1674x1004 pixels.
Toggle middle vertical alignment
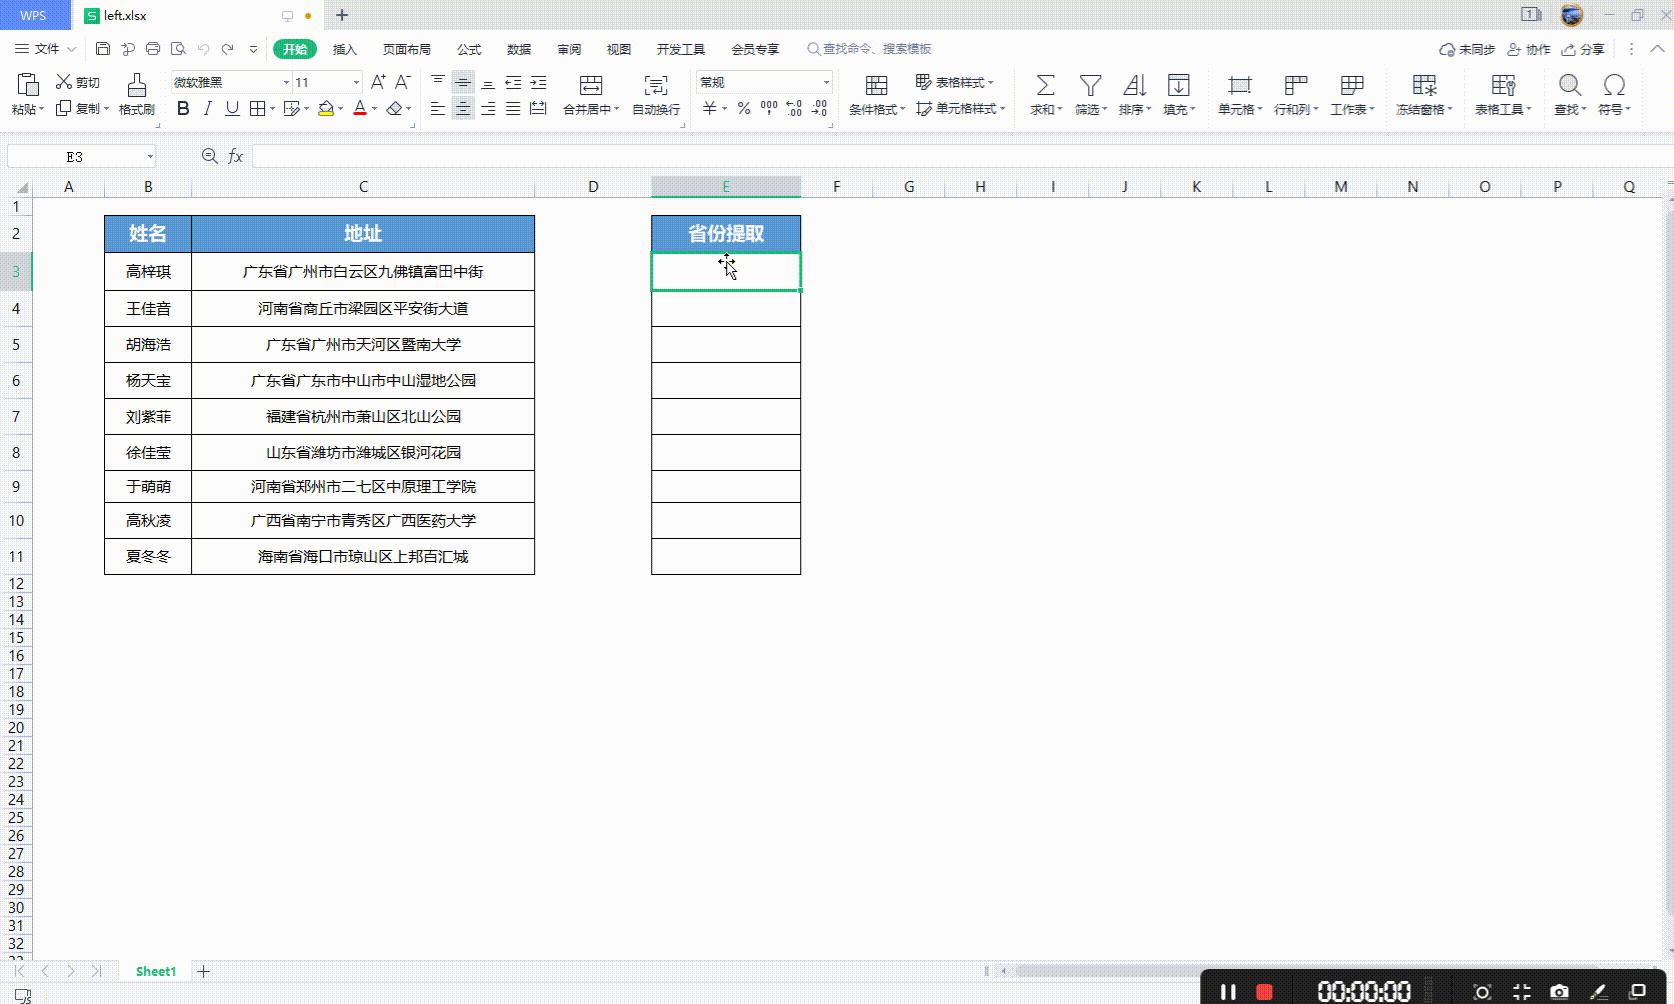[x=463, y=82]
